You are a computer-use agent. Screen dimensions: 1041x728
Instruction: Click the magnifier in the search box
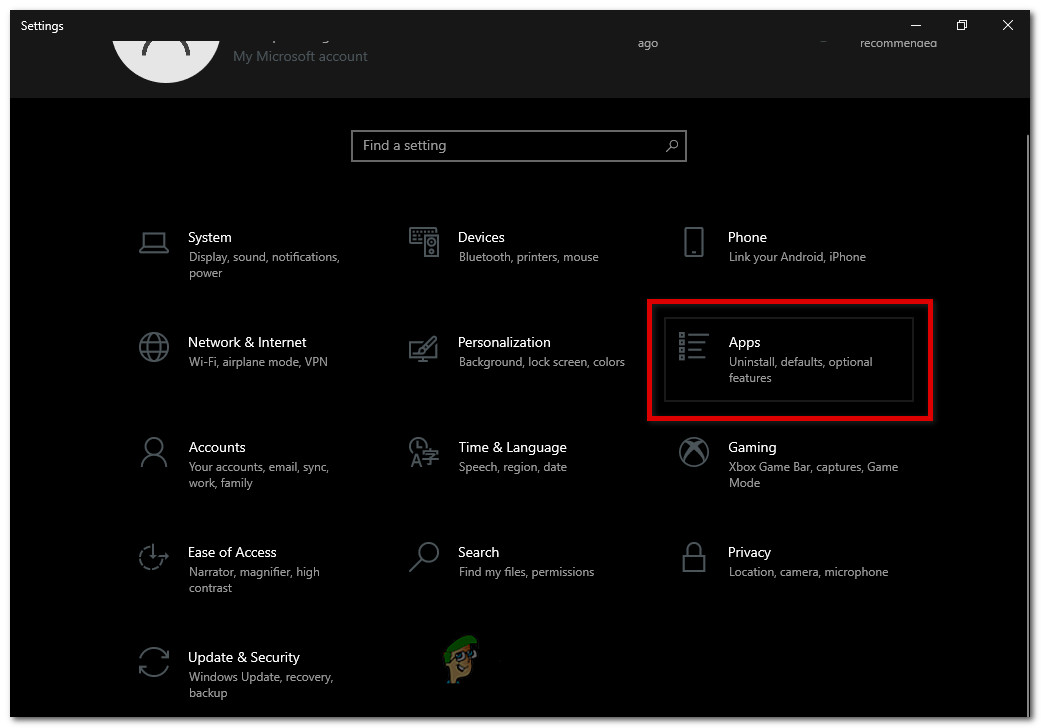pos(672,145)
